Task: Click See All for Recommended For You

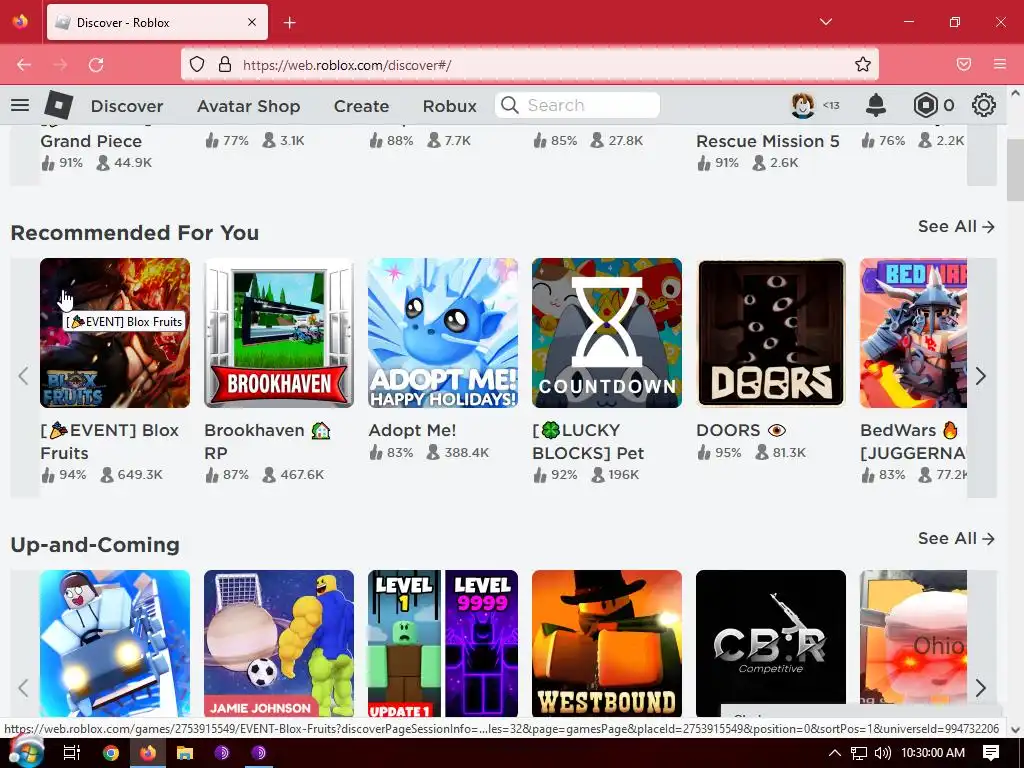Action: pos(956,227)
